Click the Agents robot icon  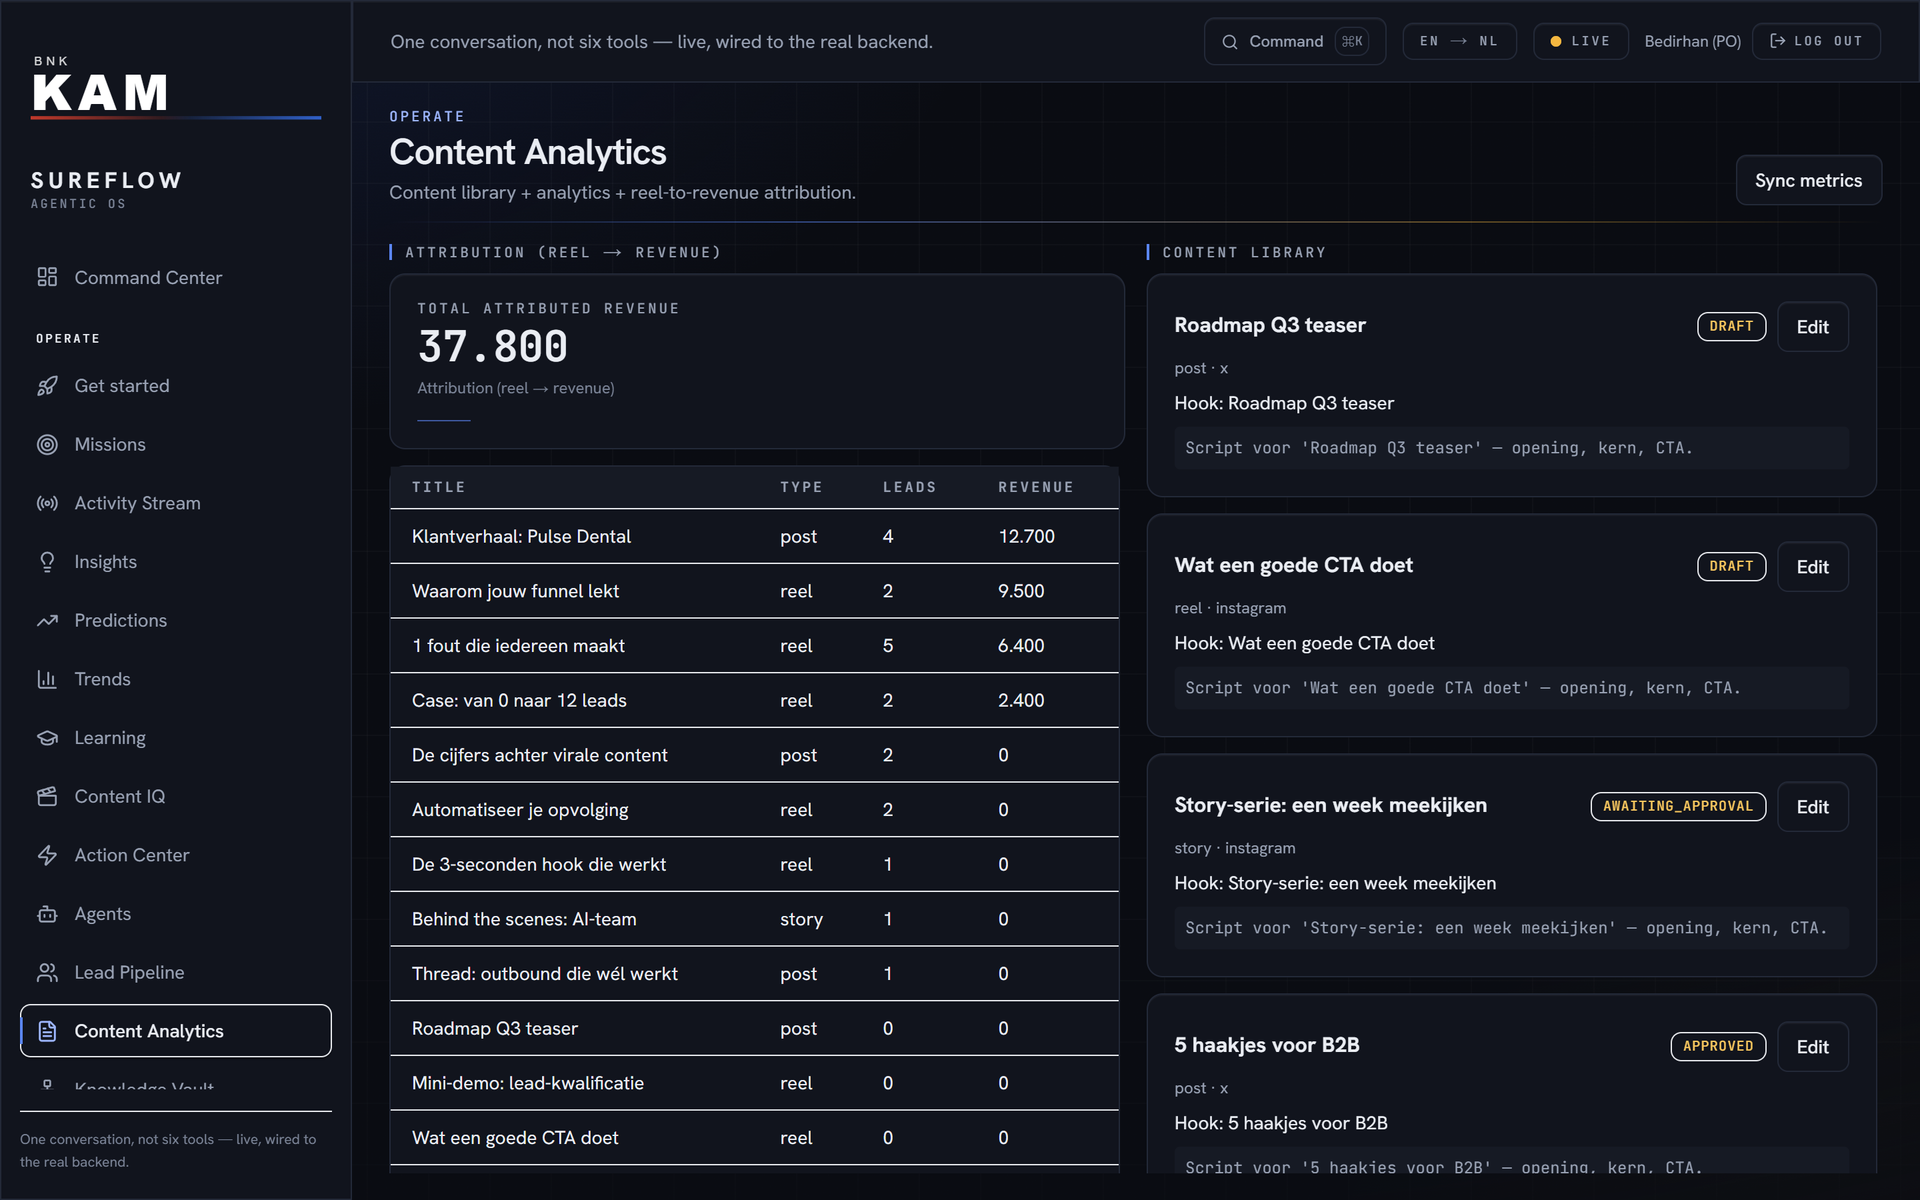point(47,914)
